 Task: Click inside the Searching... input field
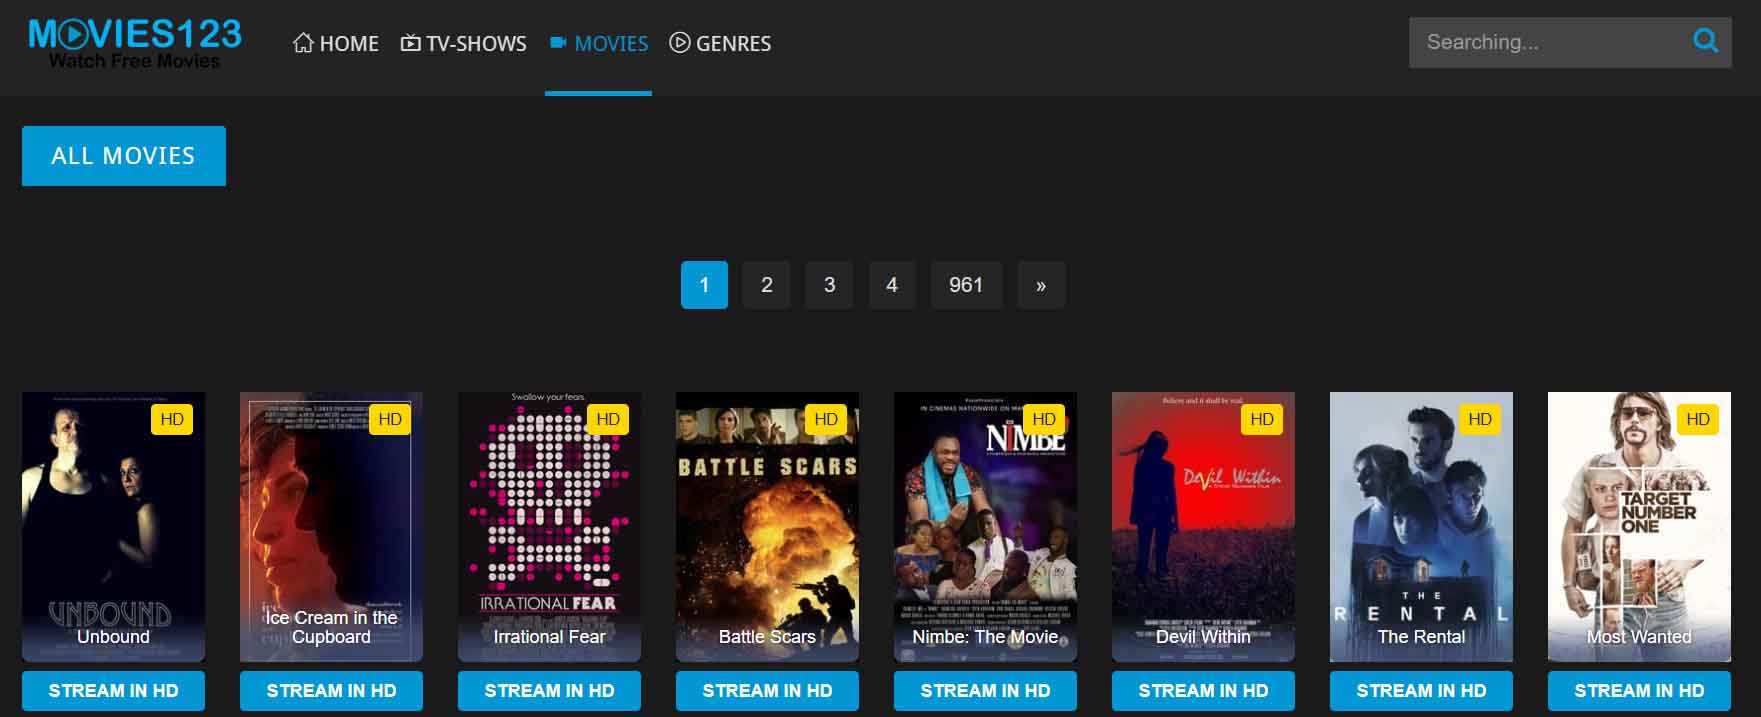pos(1545,42)
